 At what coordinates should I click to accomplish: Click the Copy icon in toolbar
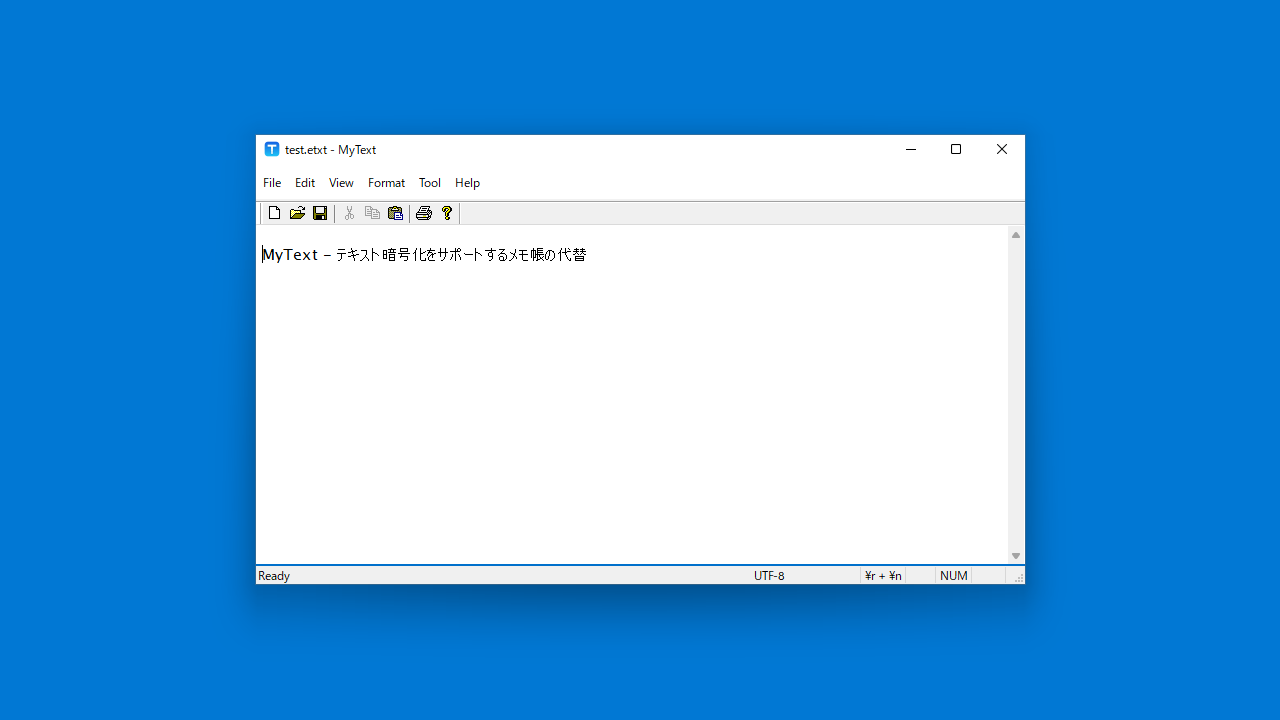(372, 213)
